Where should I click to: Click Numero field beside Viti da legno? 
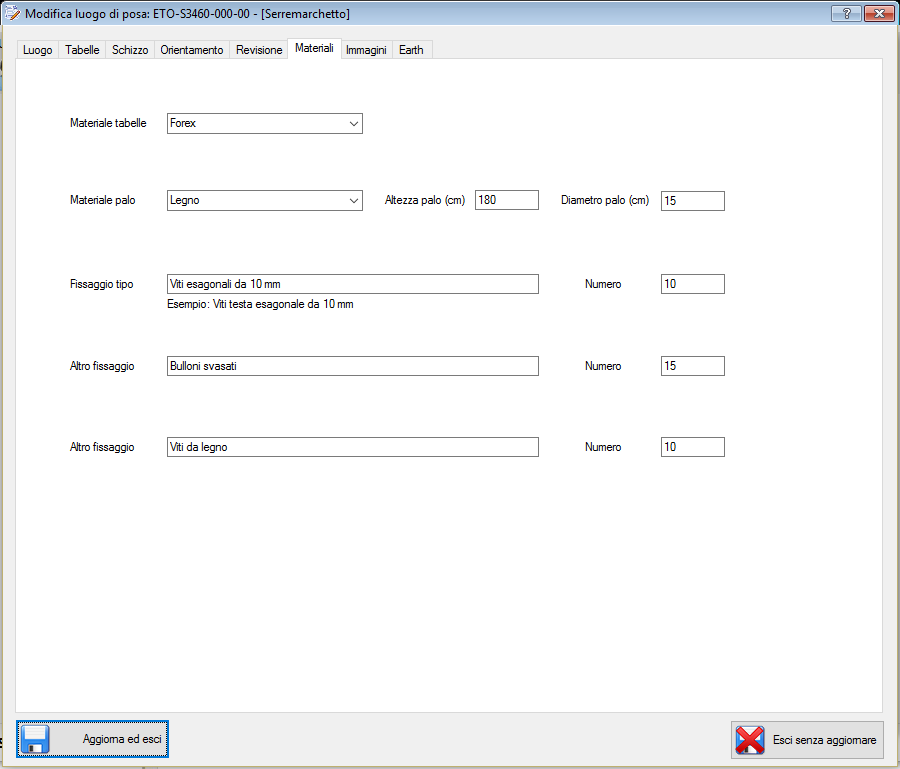pos(692,447)
